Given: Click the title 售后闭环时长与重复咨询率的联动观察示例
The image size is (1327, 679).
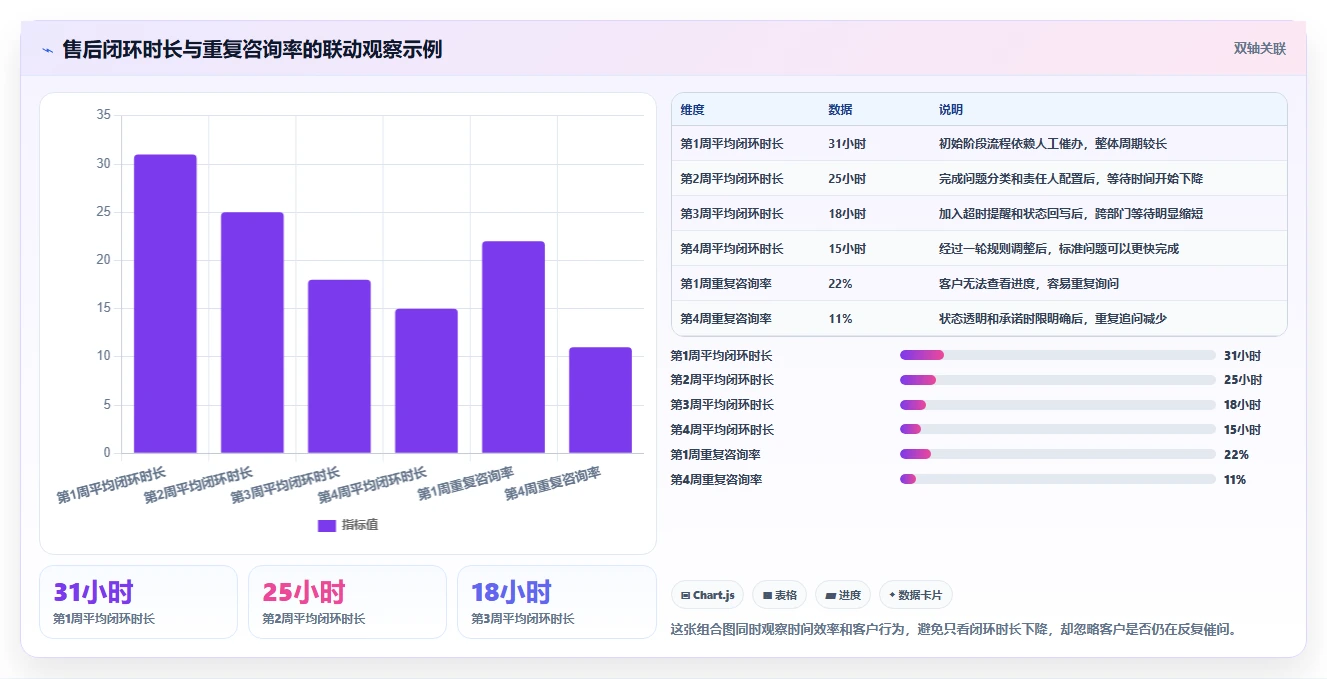Looking at the screenshot, I should tap(252, 49).
